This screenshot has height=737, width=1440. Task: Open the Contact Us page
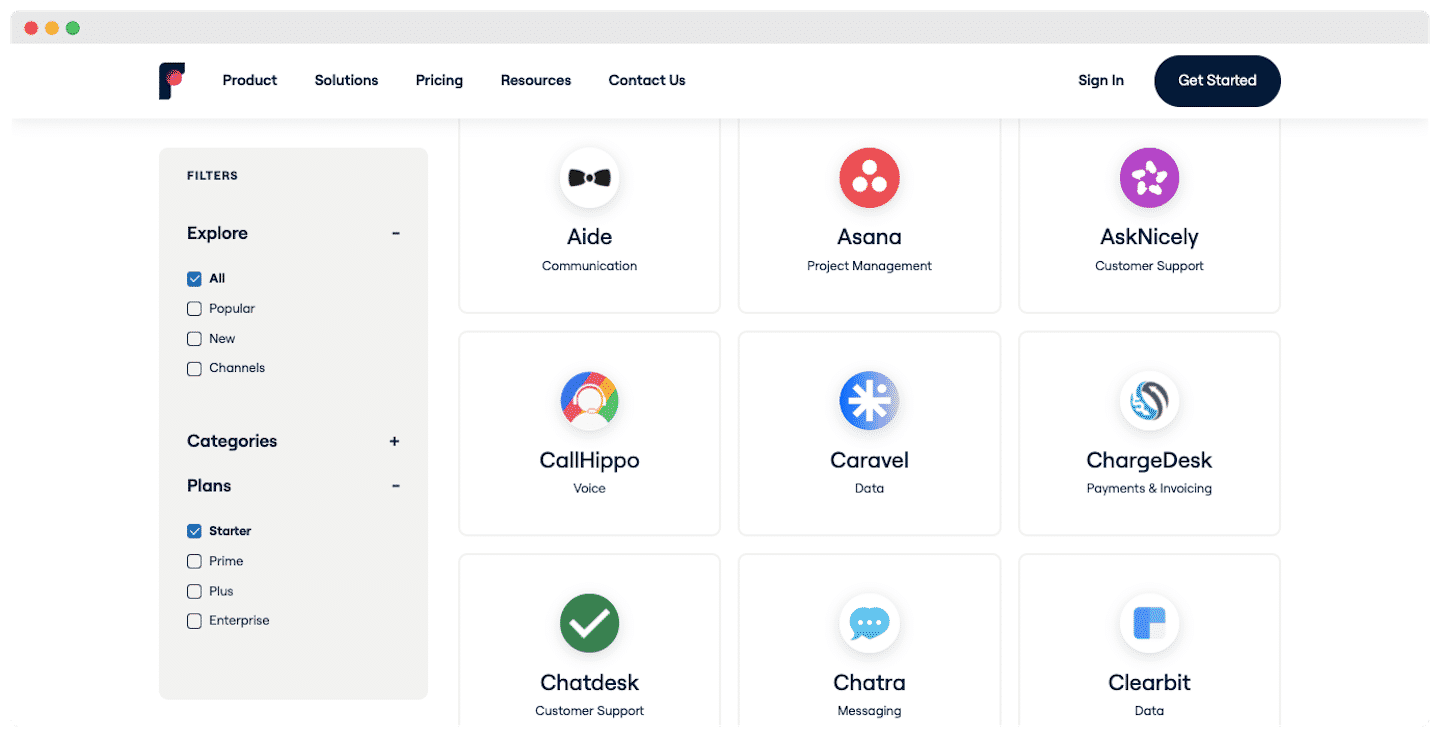coord(647,80)
